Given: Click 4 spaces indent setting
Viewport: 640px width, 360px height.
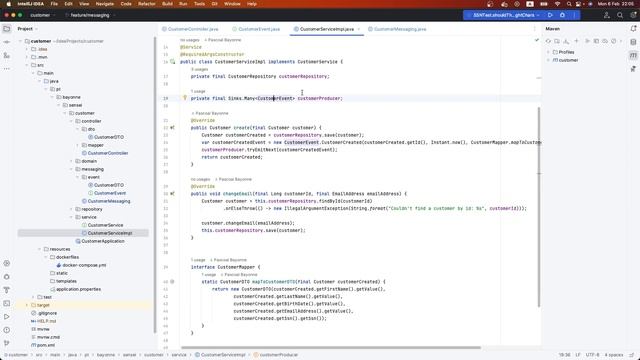Looking at the screenshot, I should pyautogui.click(x=614, y=355).
